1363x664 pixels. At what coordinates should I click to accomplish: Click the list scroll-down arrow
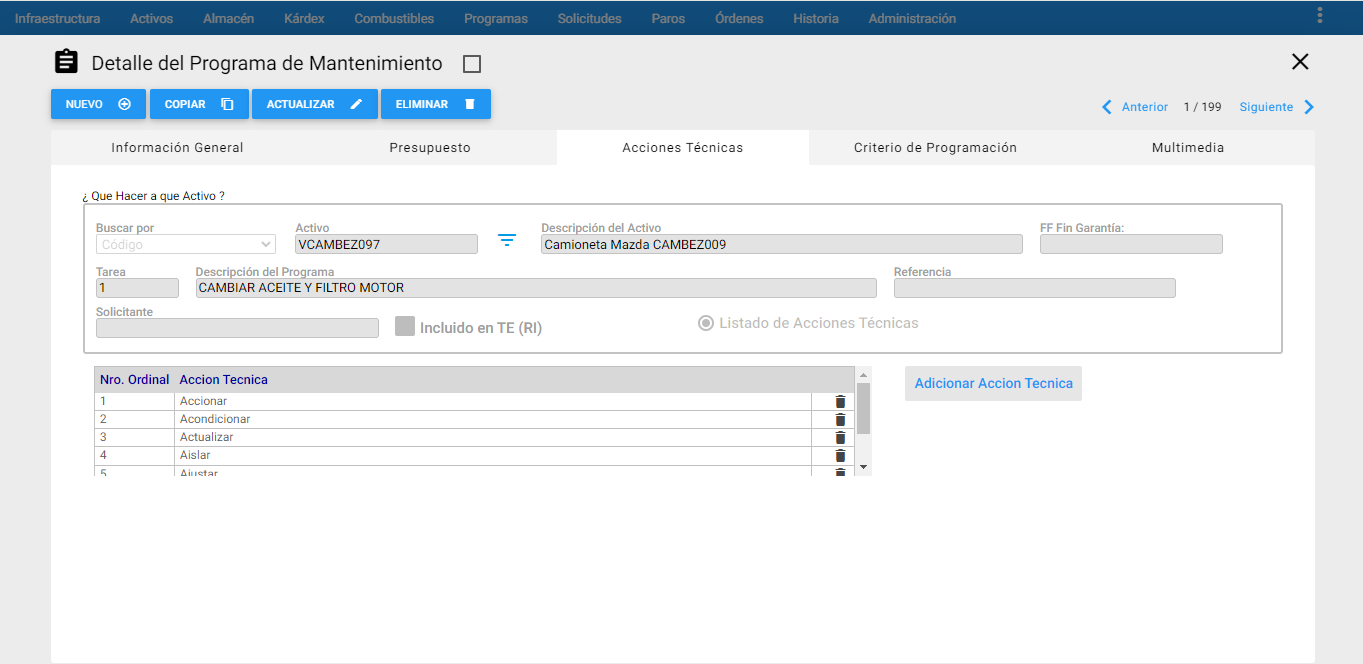tap(864, 468)
